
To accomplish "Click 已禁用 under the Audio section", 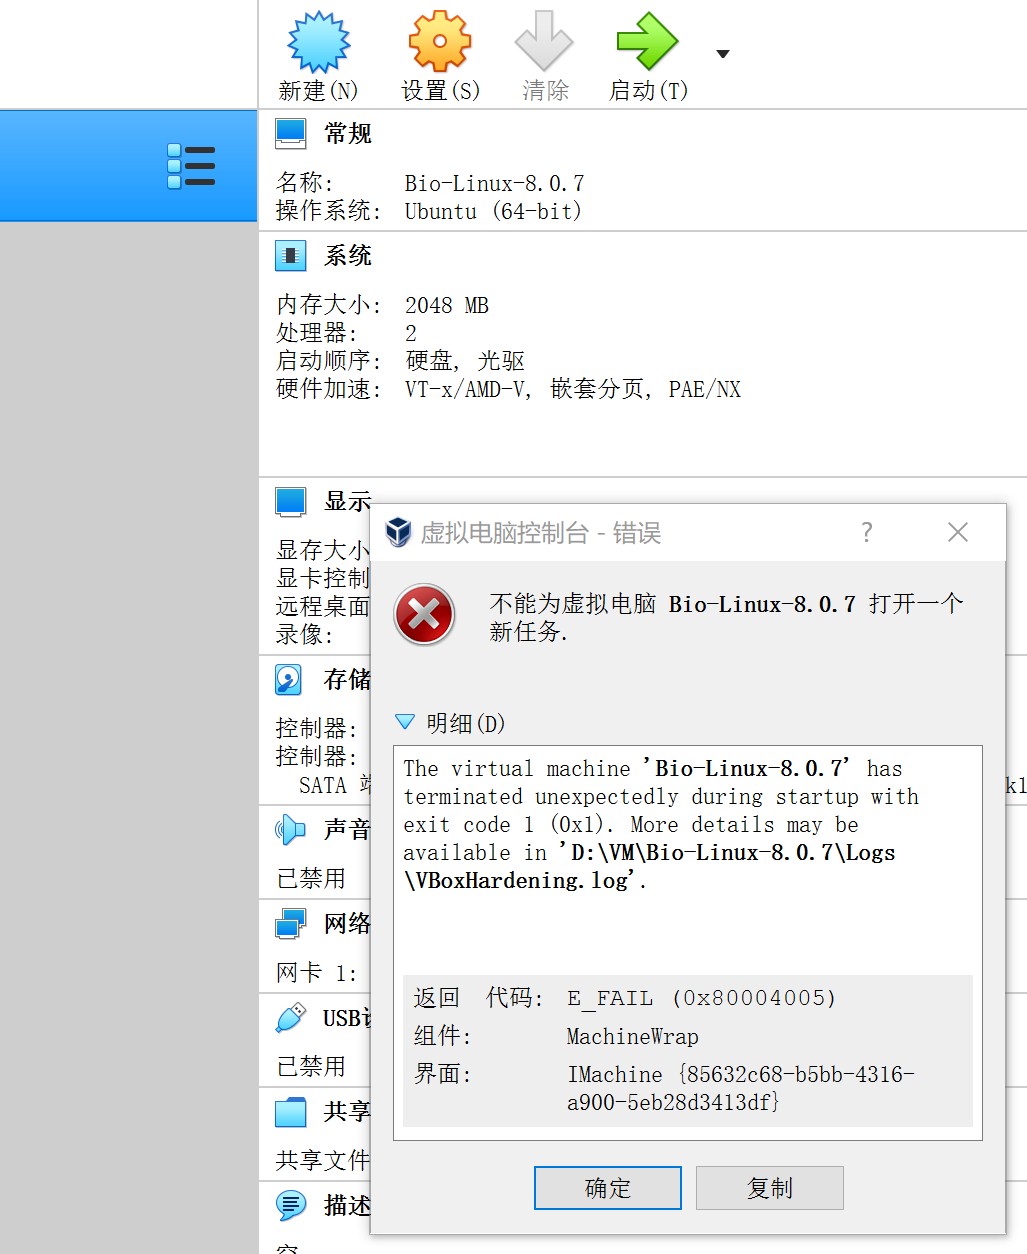I will click(x=311, y=878).
